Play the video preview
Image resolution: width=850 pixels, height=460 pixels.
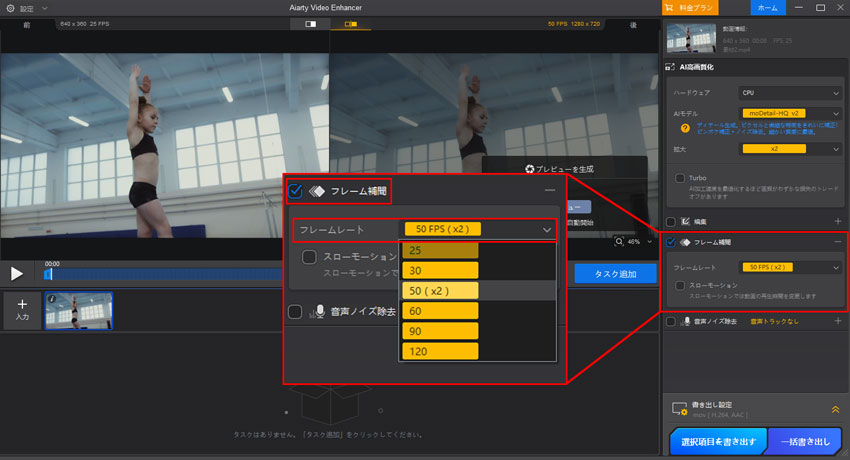click(17, 274)
